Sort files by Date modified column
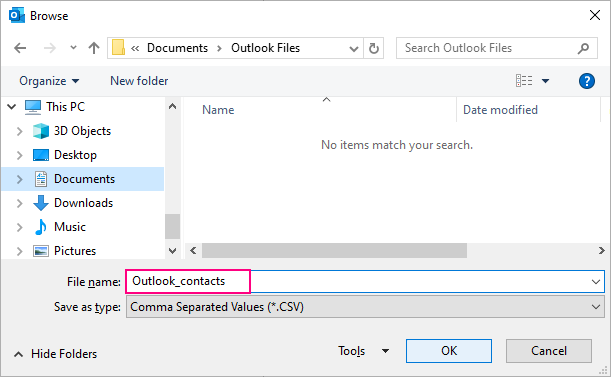611x377 pixels. [500, 110]
